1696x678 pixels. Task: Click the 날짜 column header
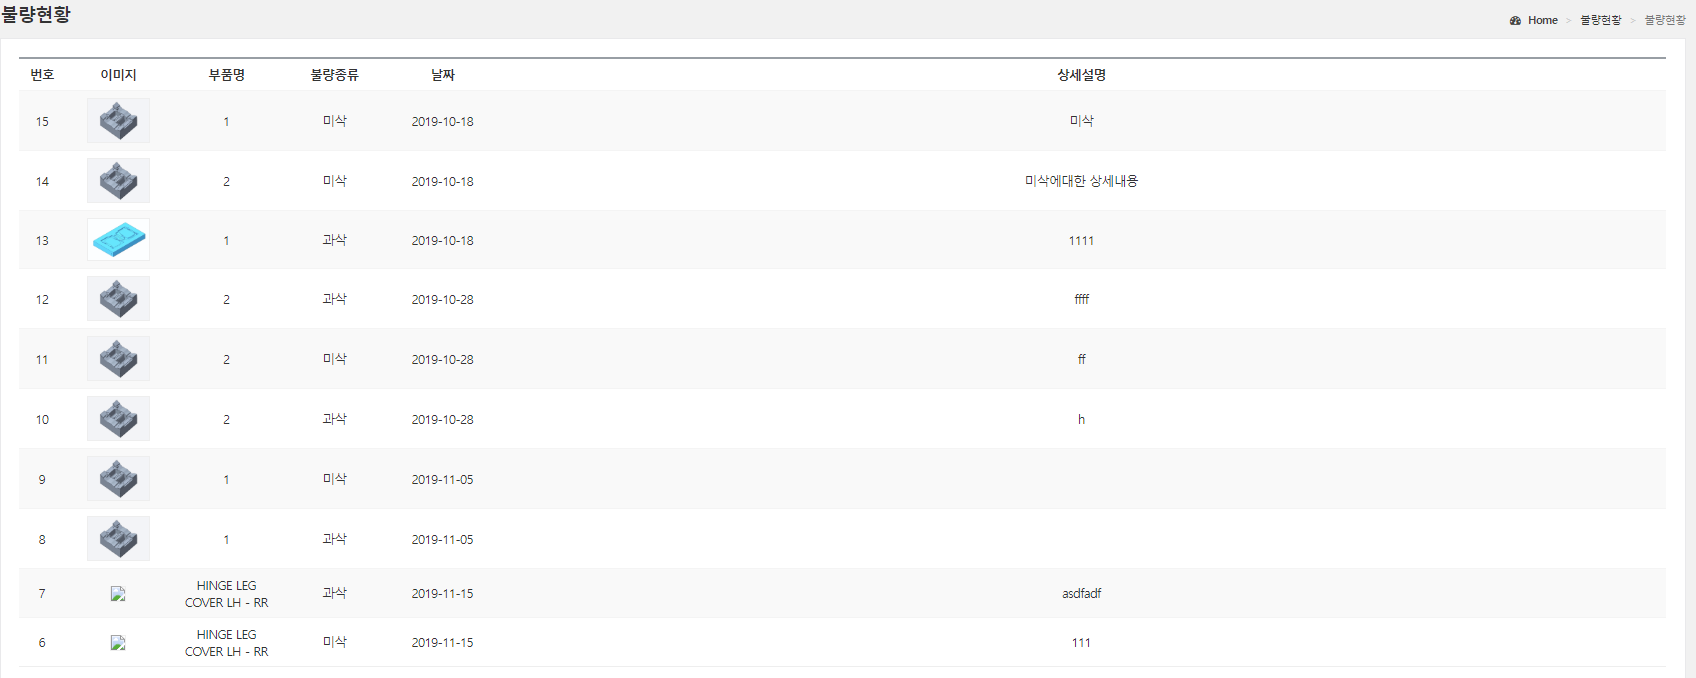(442, 75)
